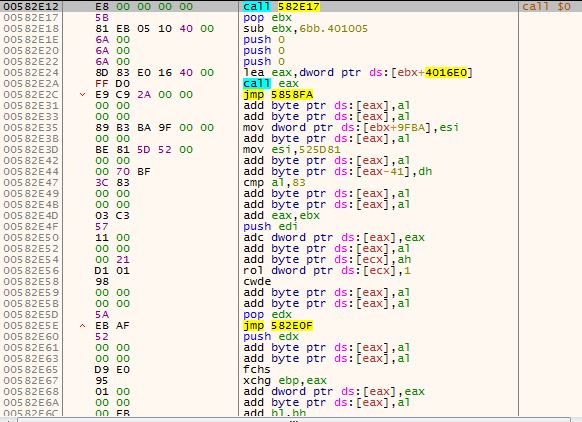Select the 'xchg ebp,eax' instruction
The width and height of the screenshot is (582, 422).
coord(285,380)
